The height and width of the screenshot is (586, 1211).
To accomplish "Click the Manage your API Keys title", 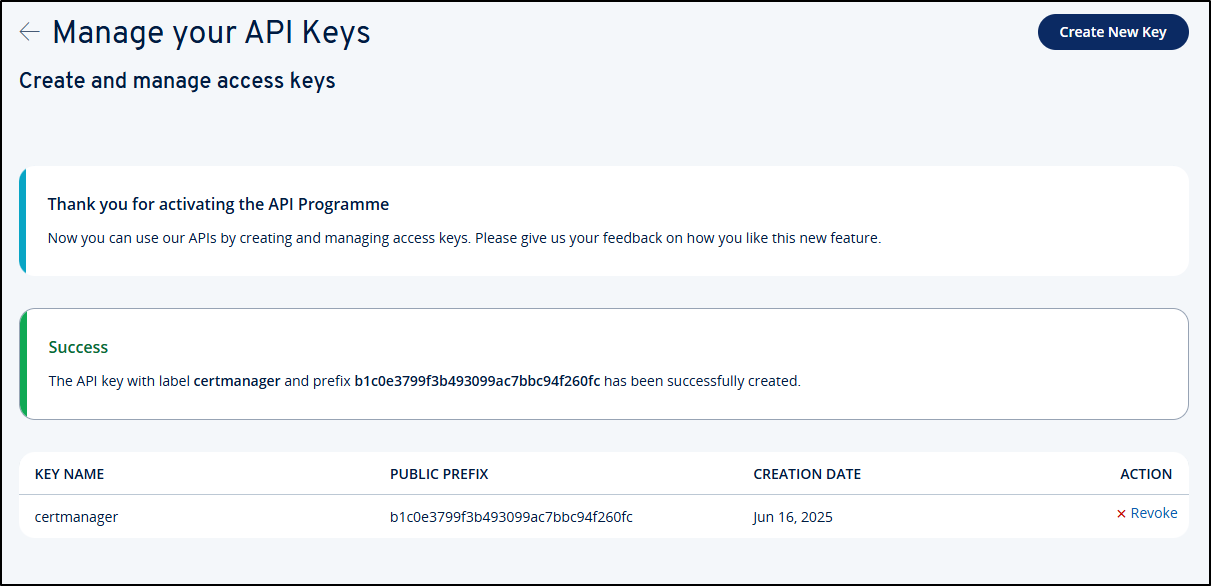I will [211, 32].
